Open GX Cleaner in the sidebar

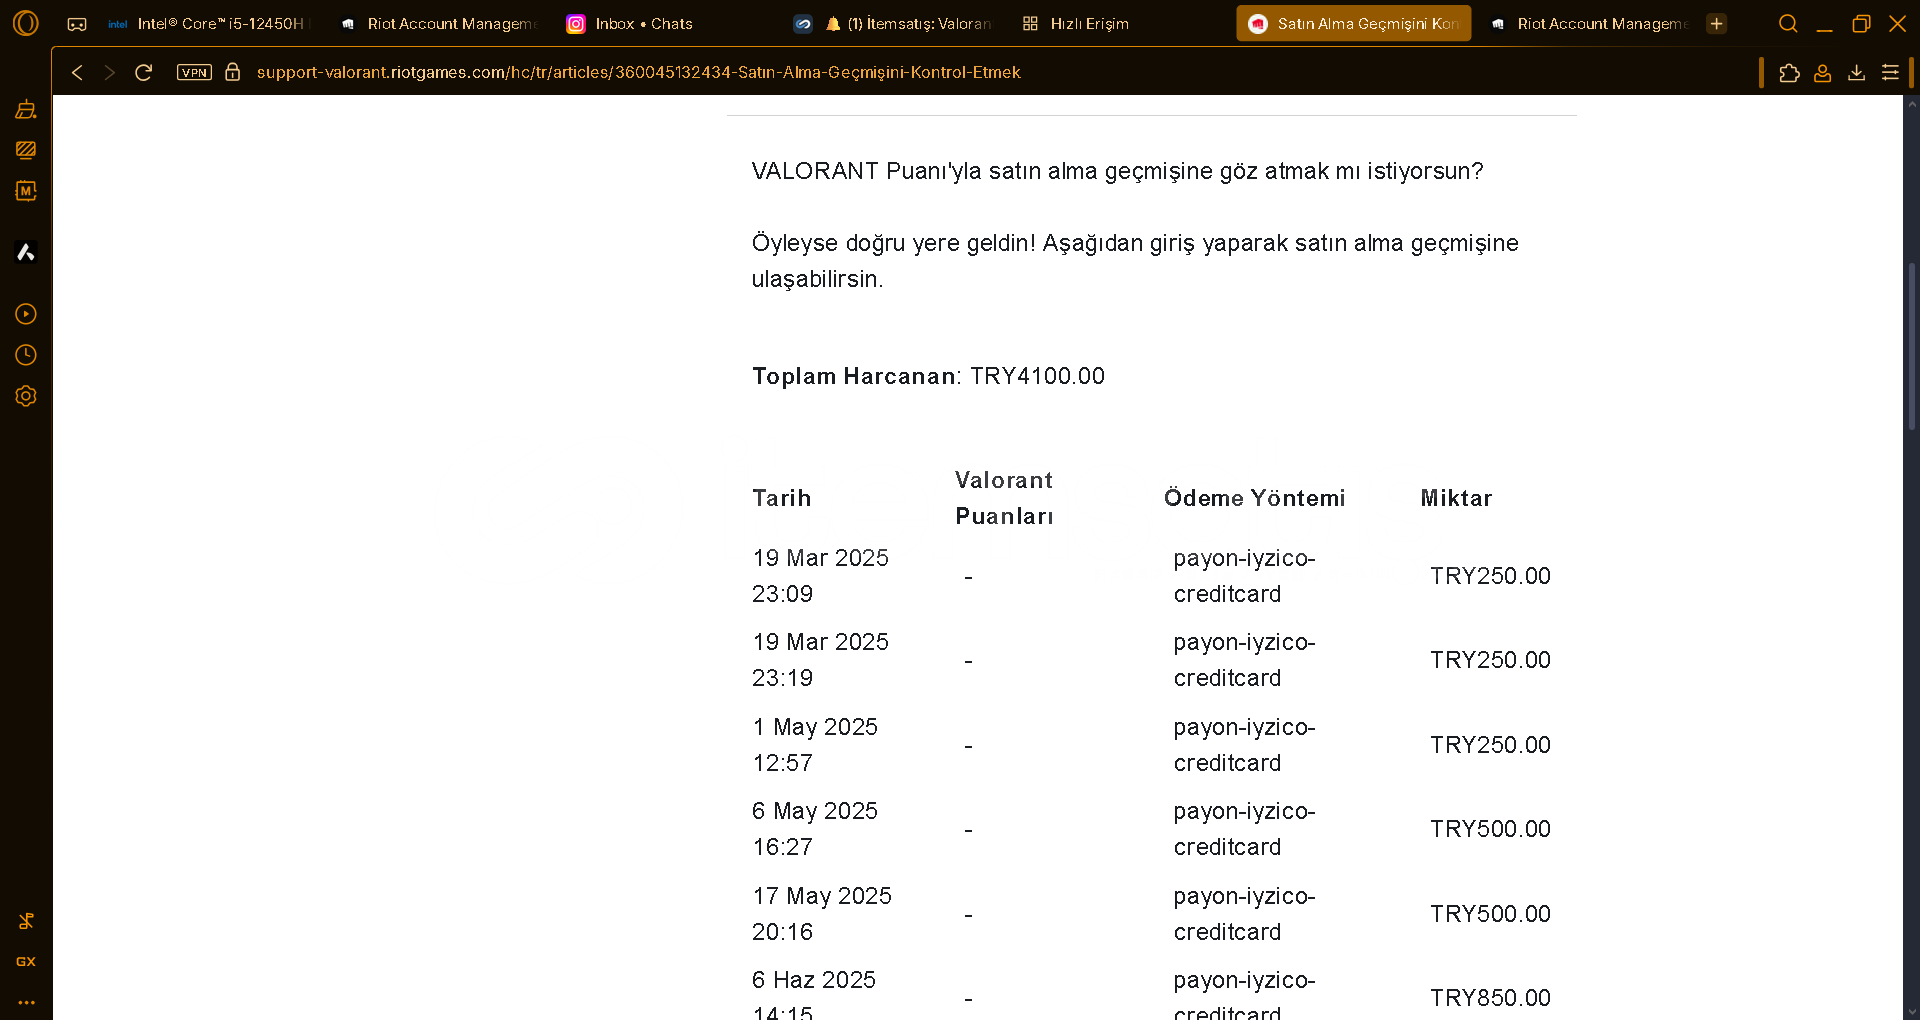[x=26, y=109]
